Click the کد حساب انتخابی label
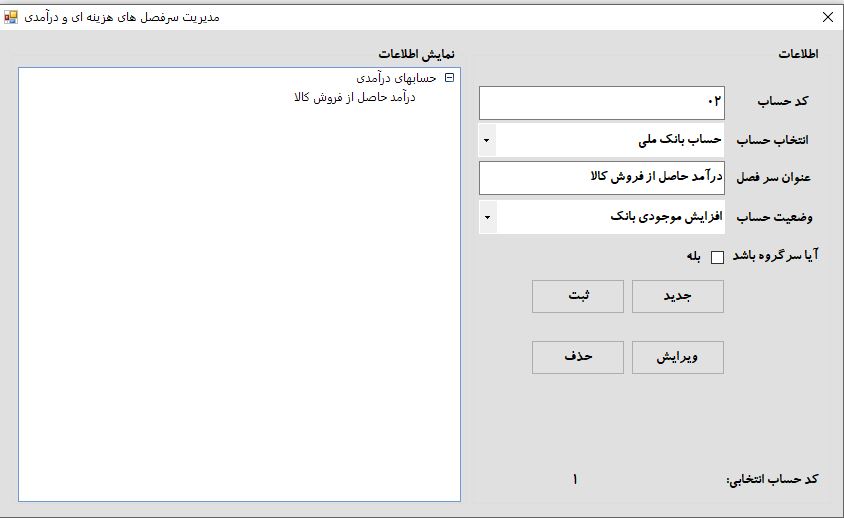This screenshot has width=844, height=518. tap(772, 479)
